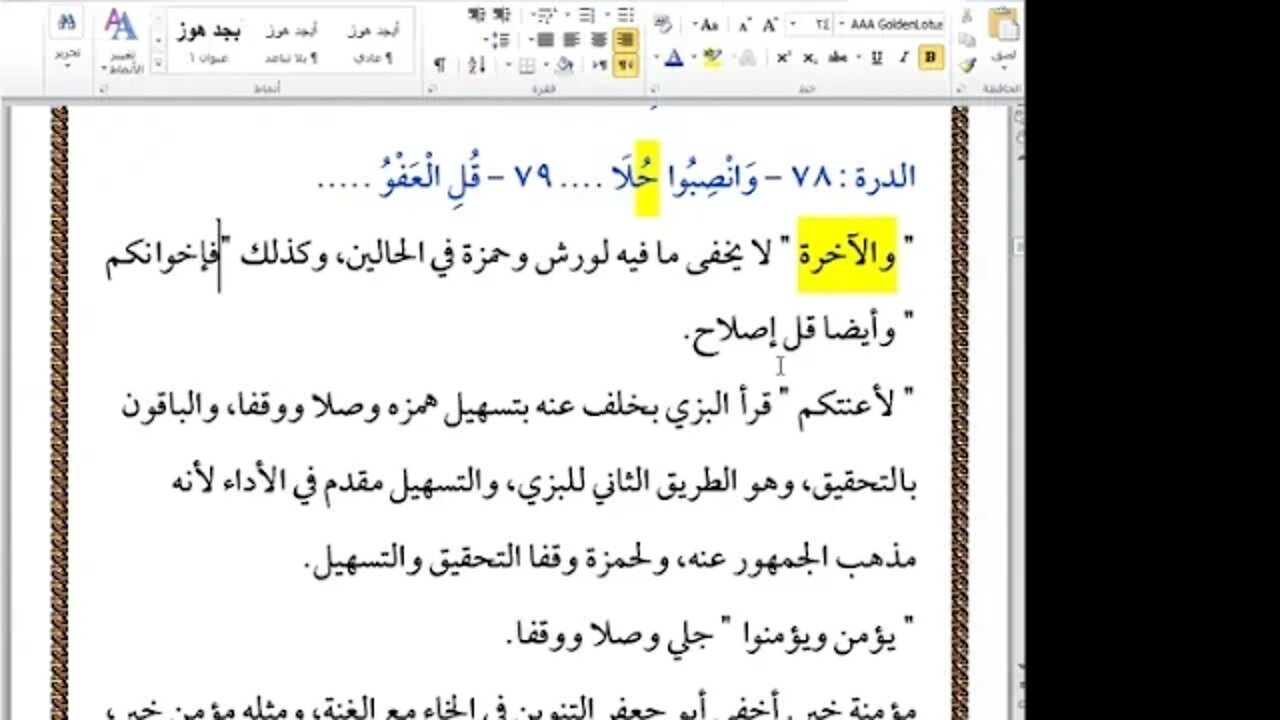Select the Format Painter brush
Image resolution: width=1280 pixels, height=720 pixels.
[x=967, y=64]
